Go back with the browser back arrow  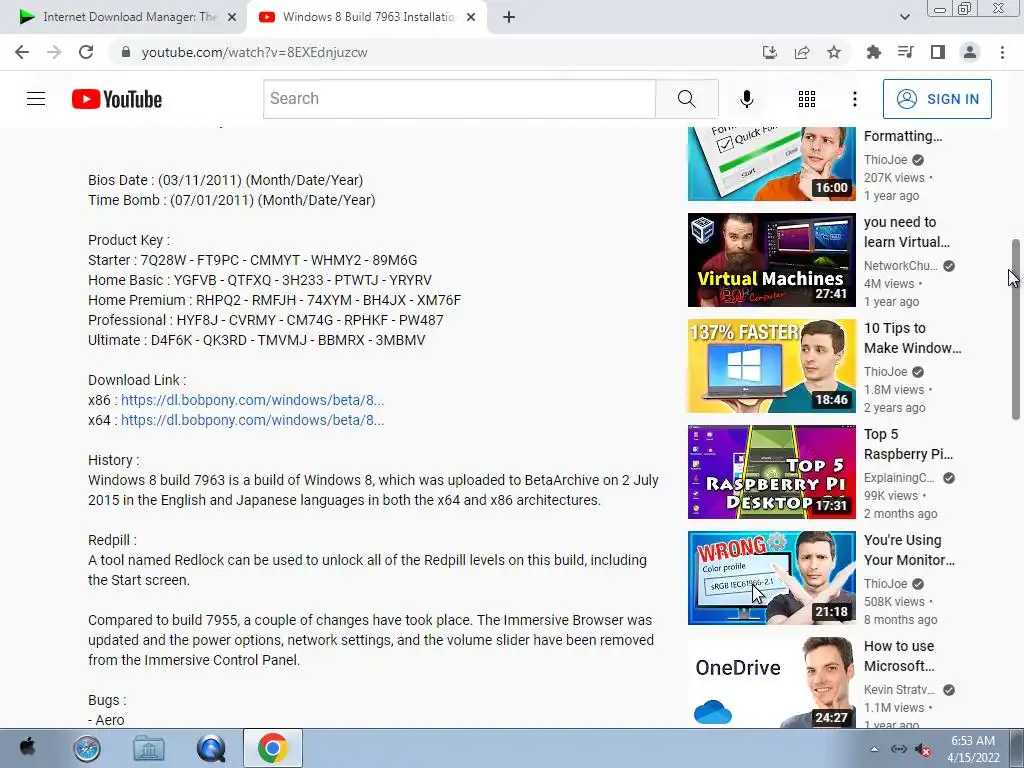[x=22, y=52]
